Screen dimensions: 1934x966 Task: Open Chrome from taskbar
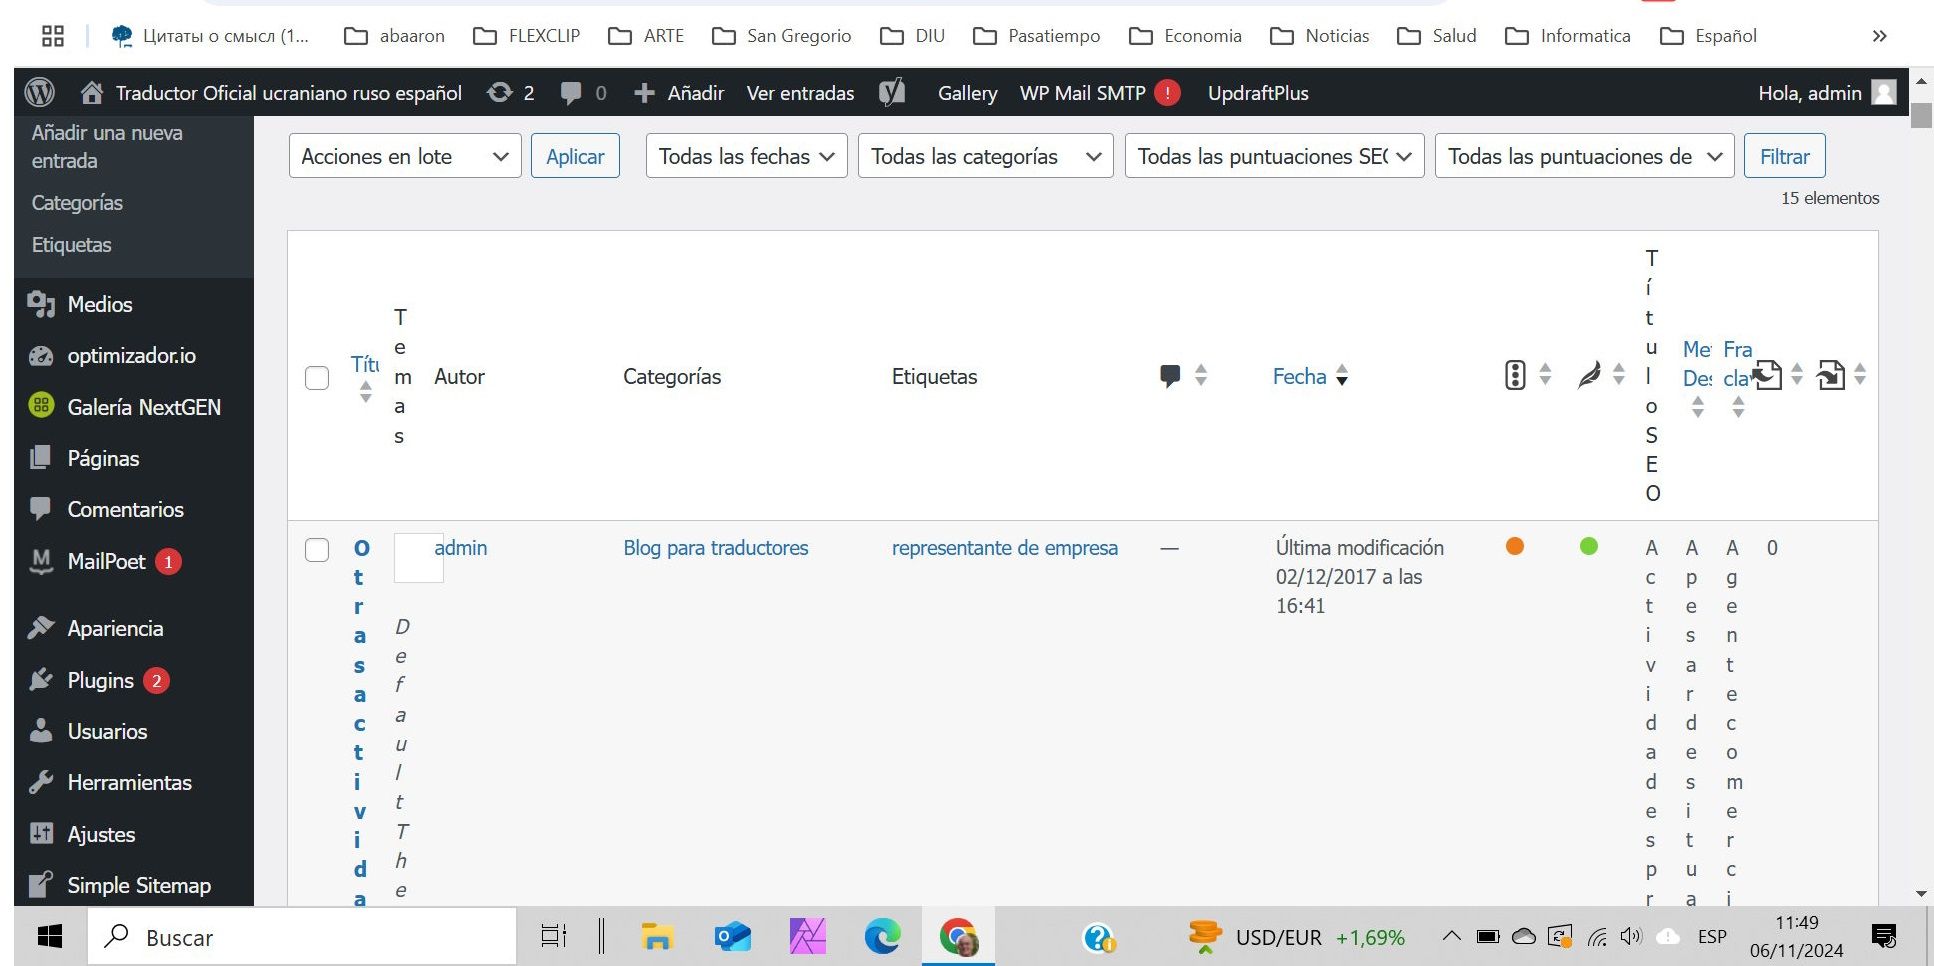(x=958, y=937)
